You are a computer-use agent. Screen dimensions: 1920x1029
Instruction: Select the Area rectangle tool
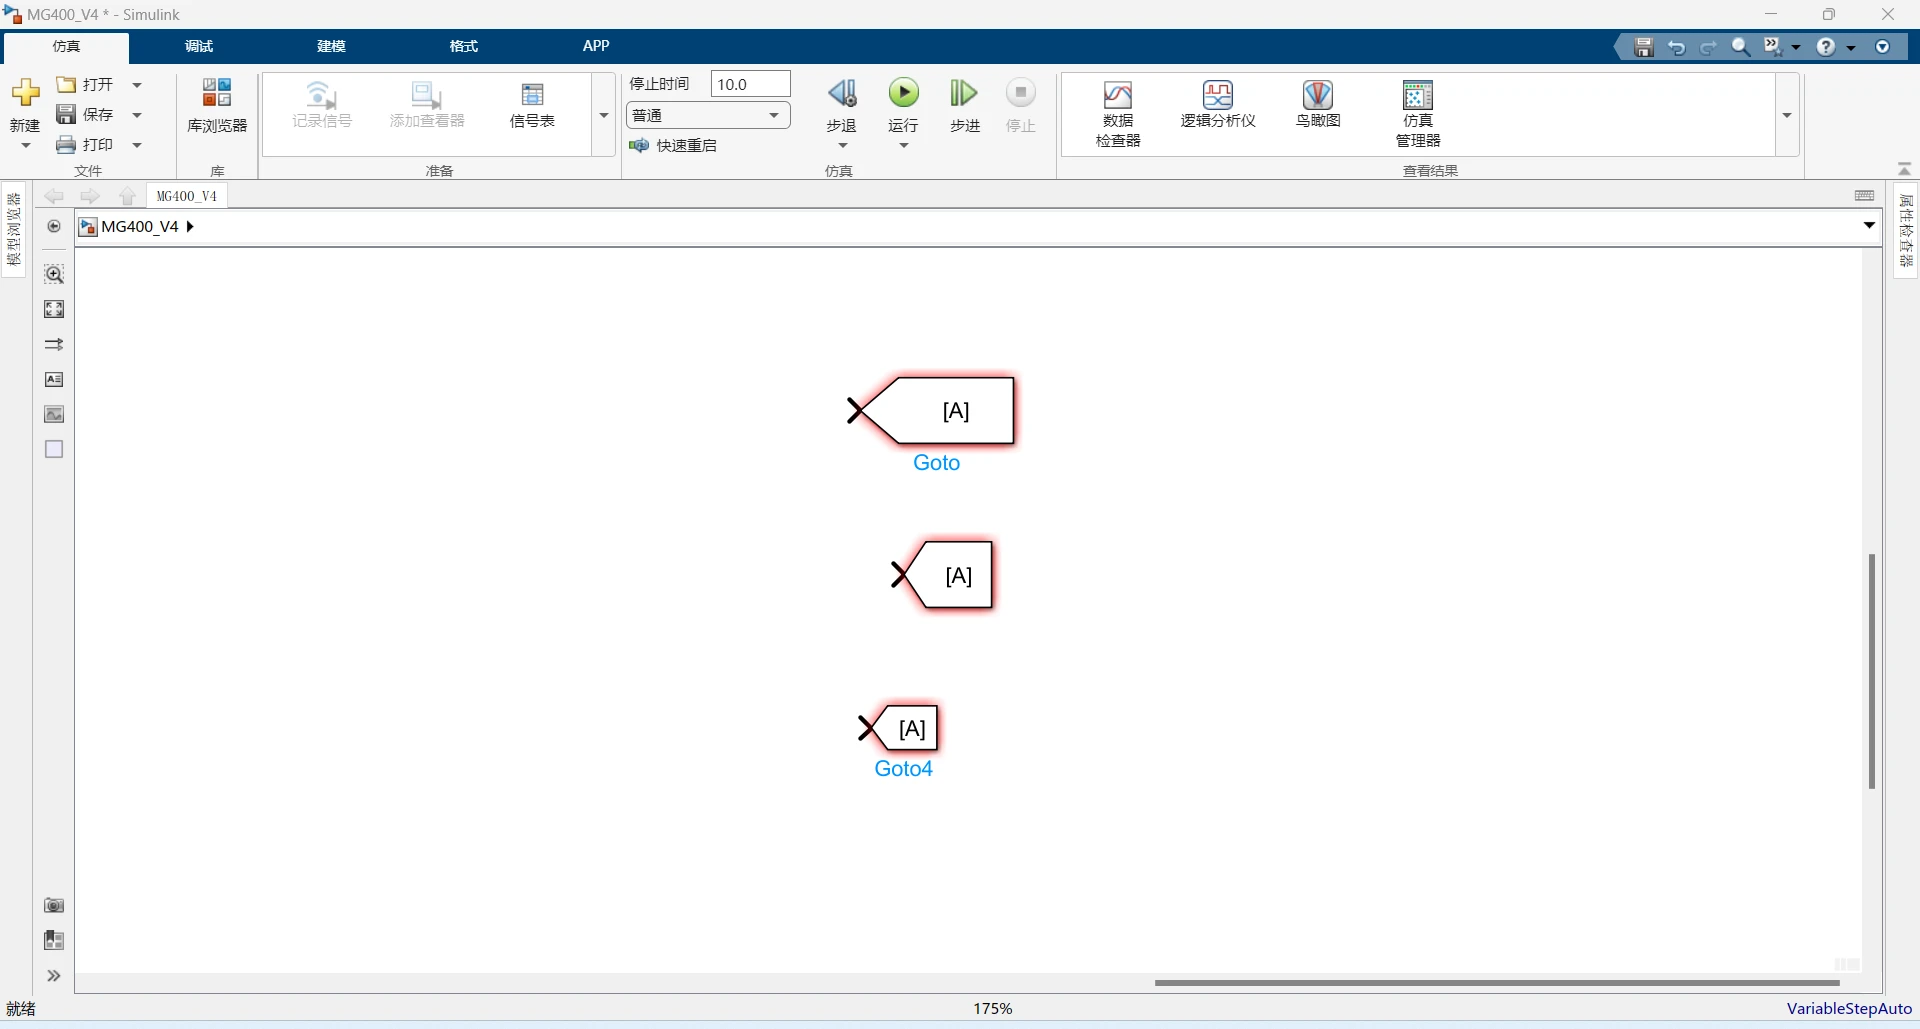pyautogui.click(x=54, y=449)
